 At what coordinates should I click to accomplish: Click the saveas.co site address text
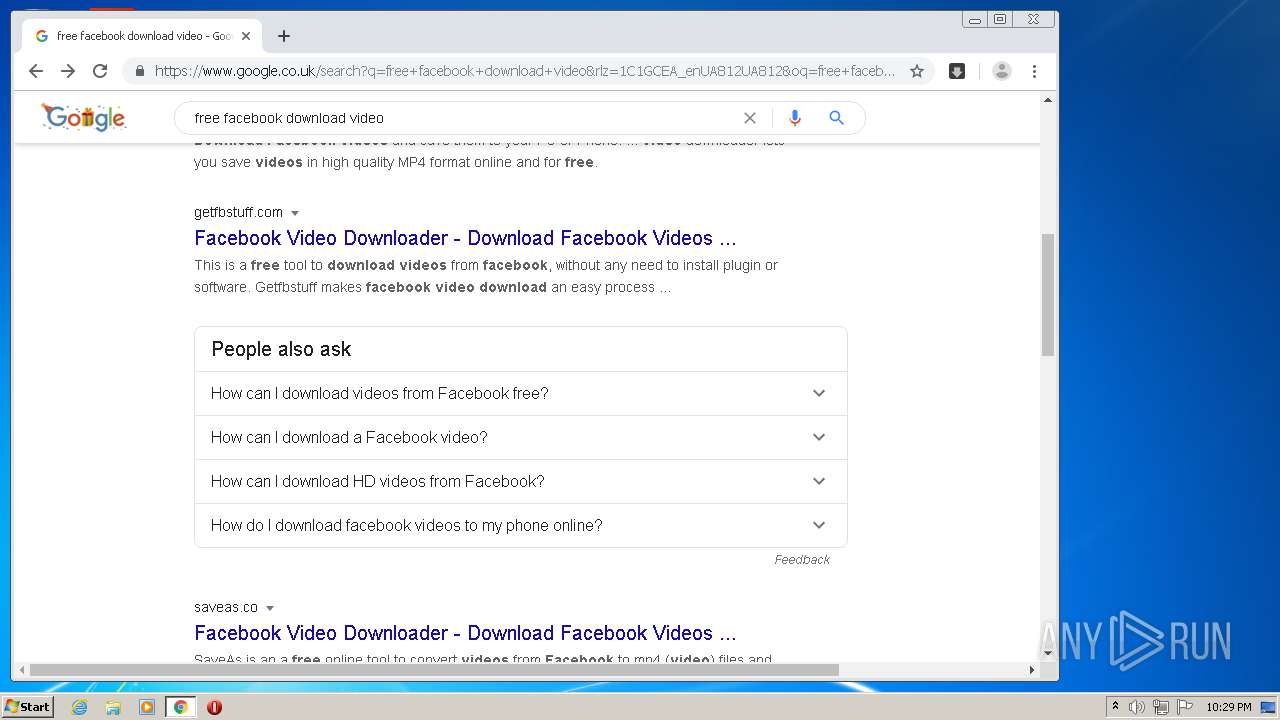point(226,607)
